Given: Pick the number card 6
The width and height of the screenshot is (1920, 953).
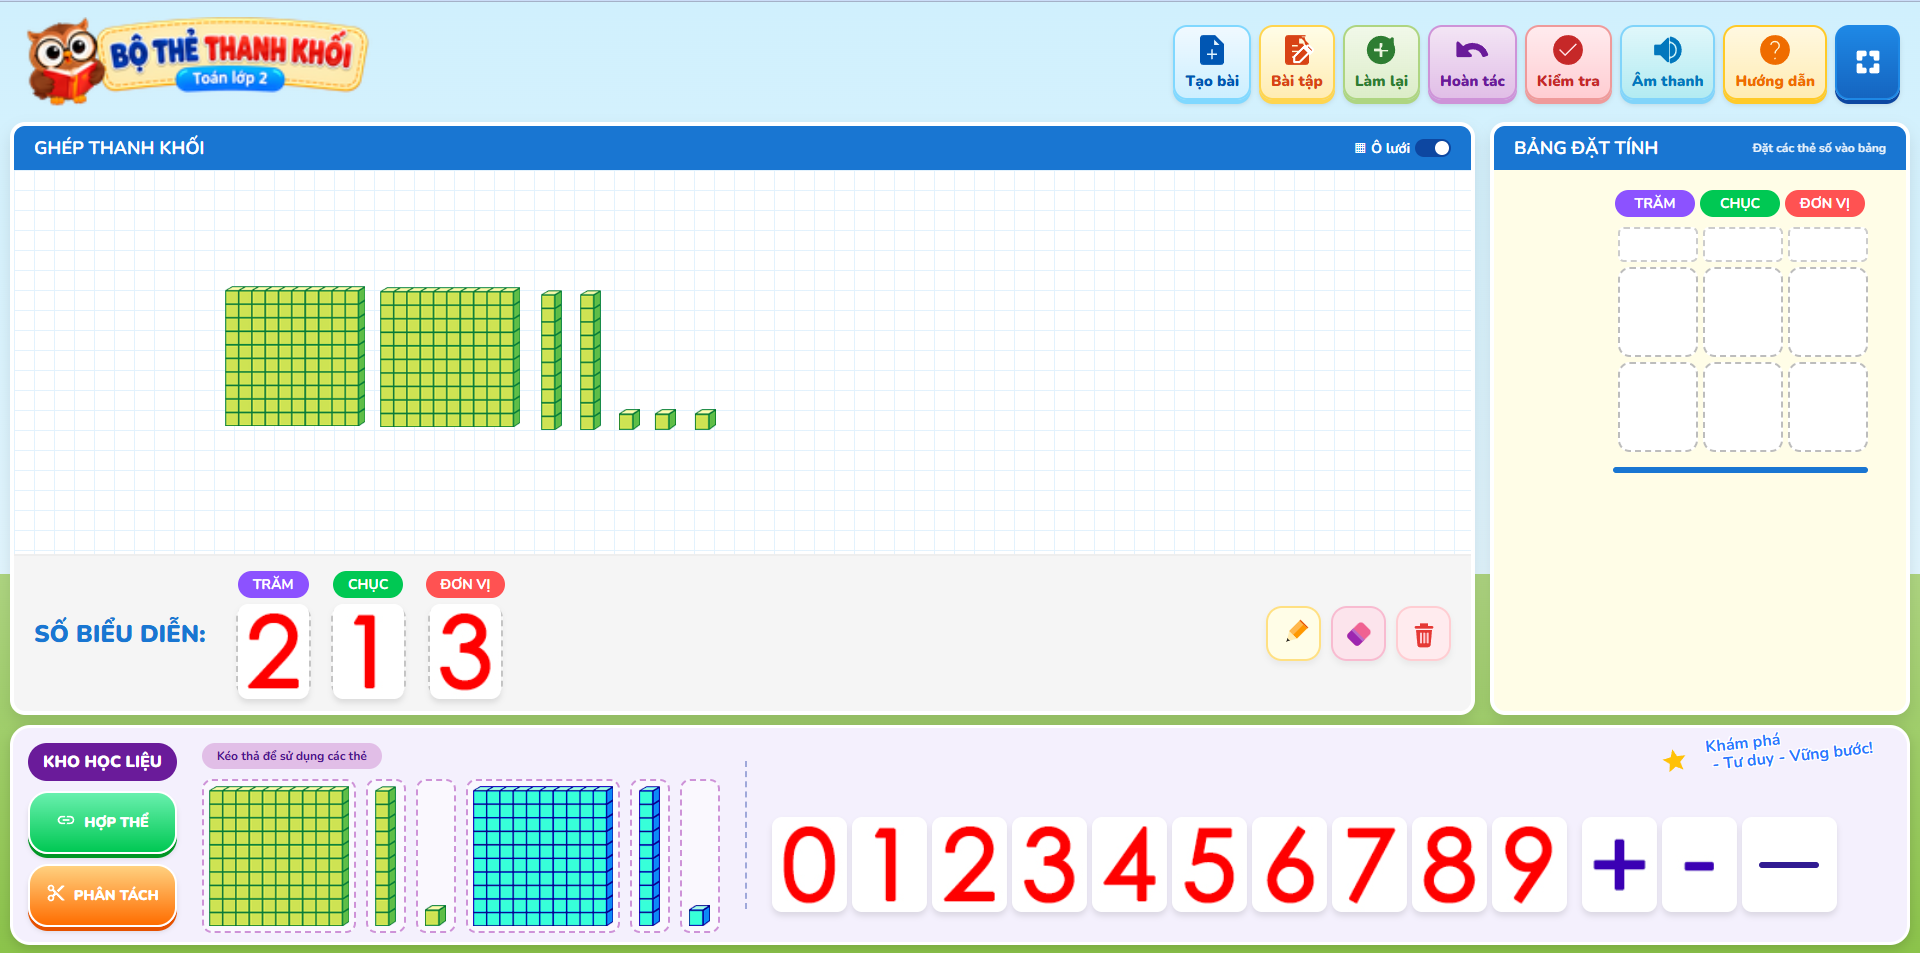Looking at the screenshot, I should [x=1289, y=865].
